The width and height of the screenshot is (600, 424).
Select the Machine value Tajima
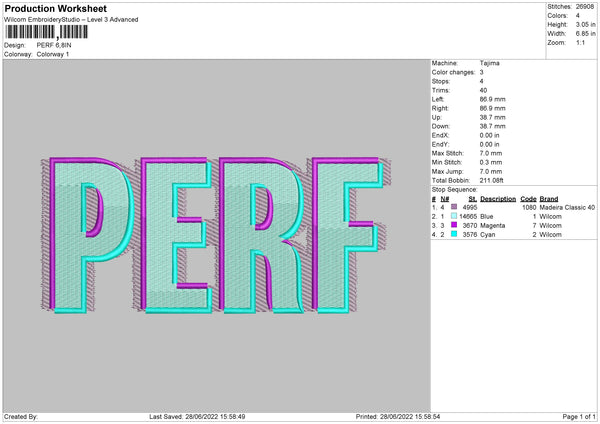click(x=491, y=63)
